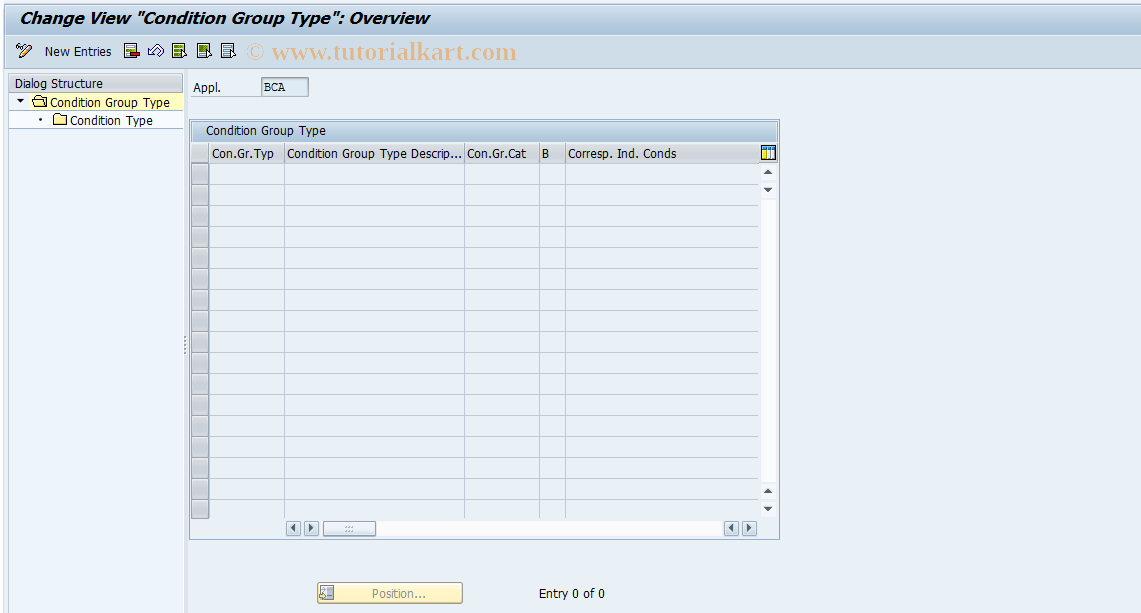Click the select-all corner cell of the table
The image size is (1141, 613).
coord(200,154)
